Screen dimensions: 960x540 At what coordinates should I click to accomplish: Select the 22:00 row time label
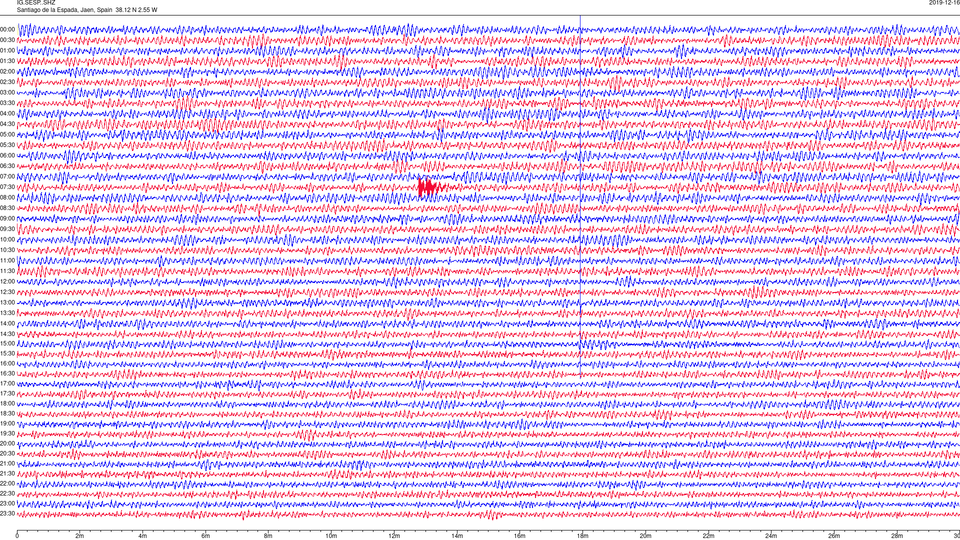pos(7,484)
